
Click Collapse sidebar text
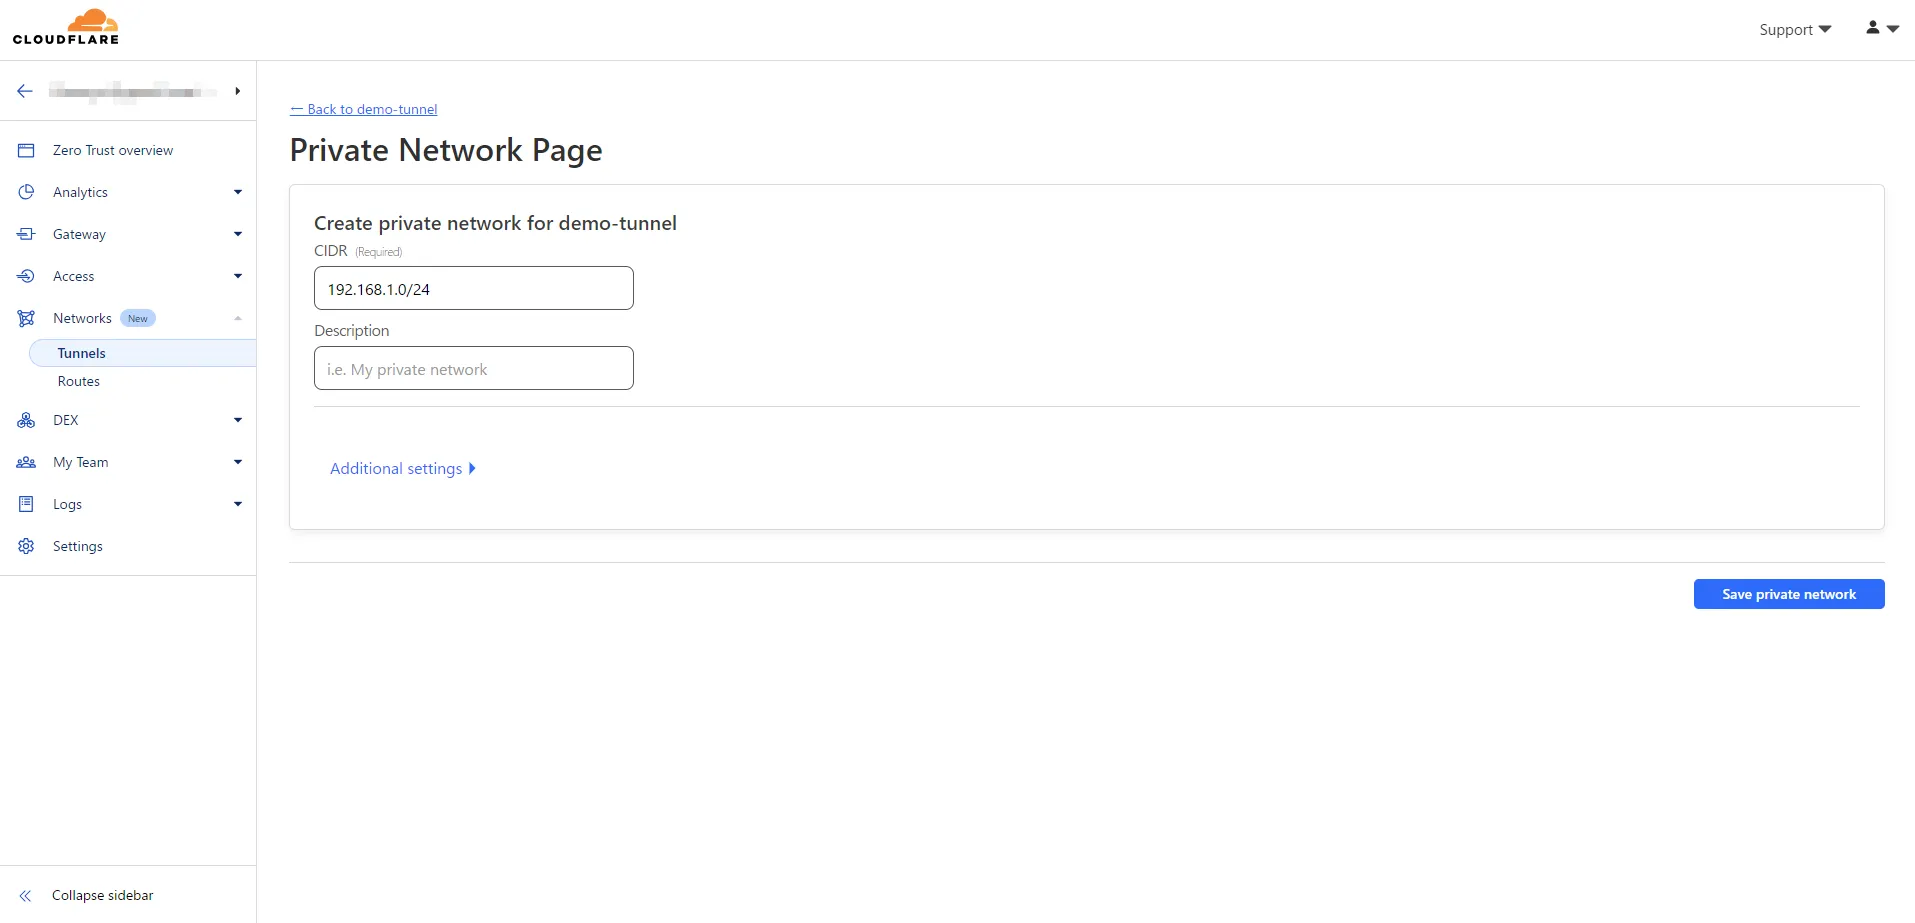point(103,896)
